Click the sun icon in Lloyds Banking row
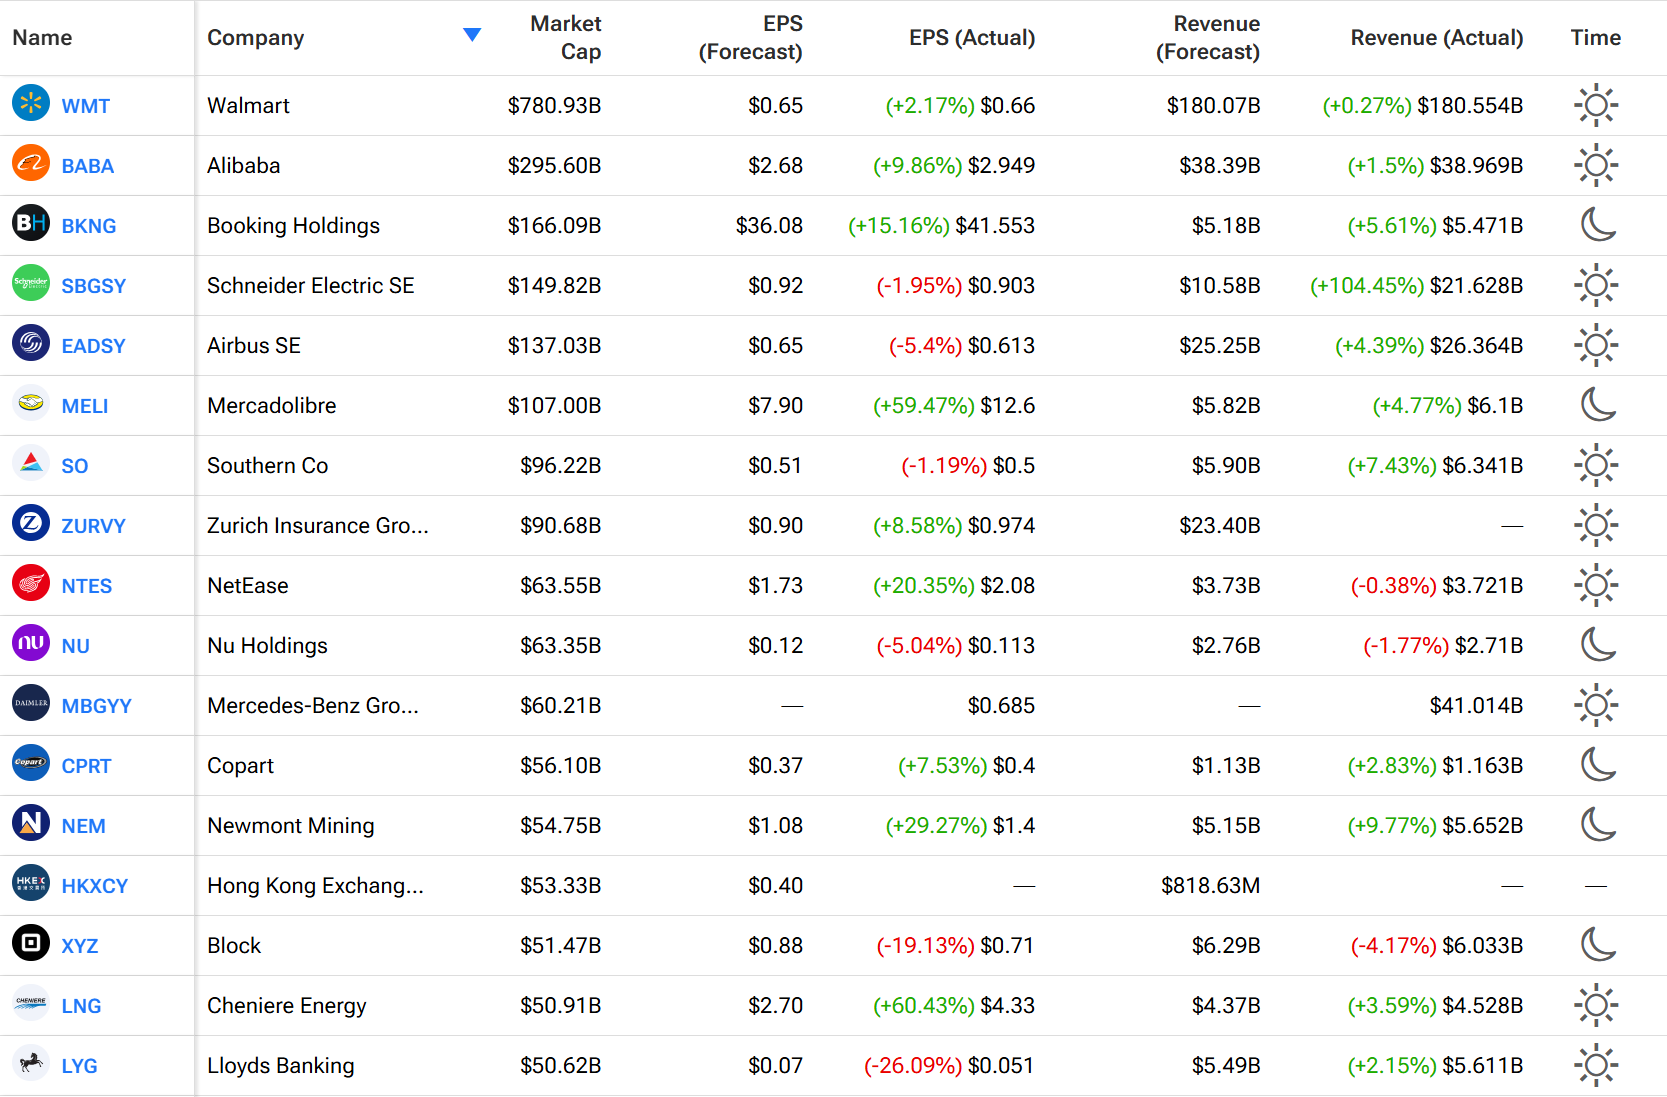 tap(1596, 1065)
